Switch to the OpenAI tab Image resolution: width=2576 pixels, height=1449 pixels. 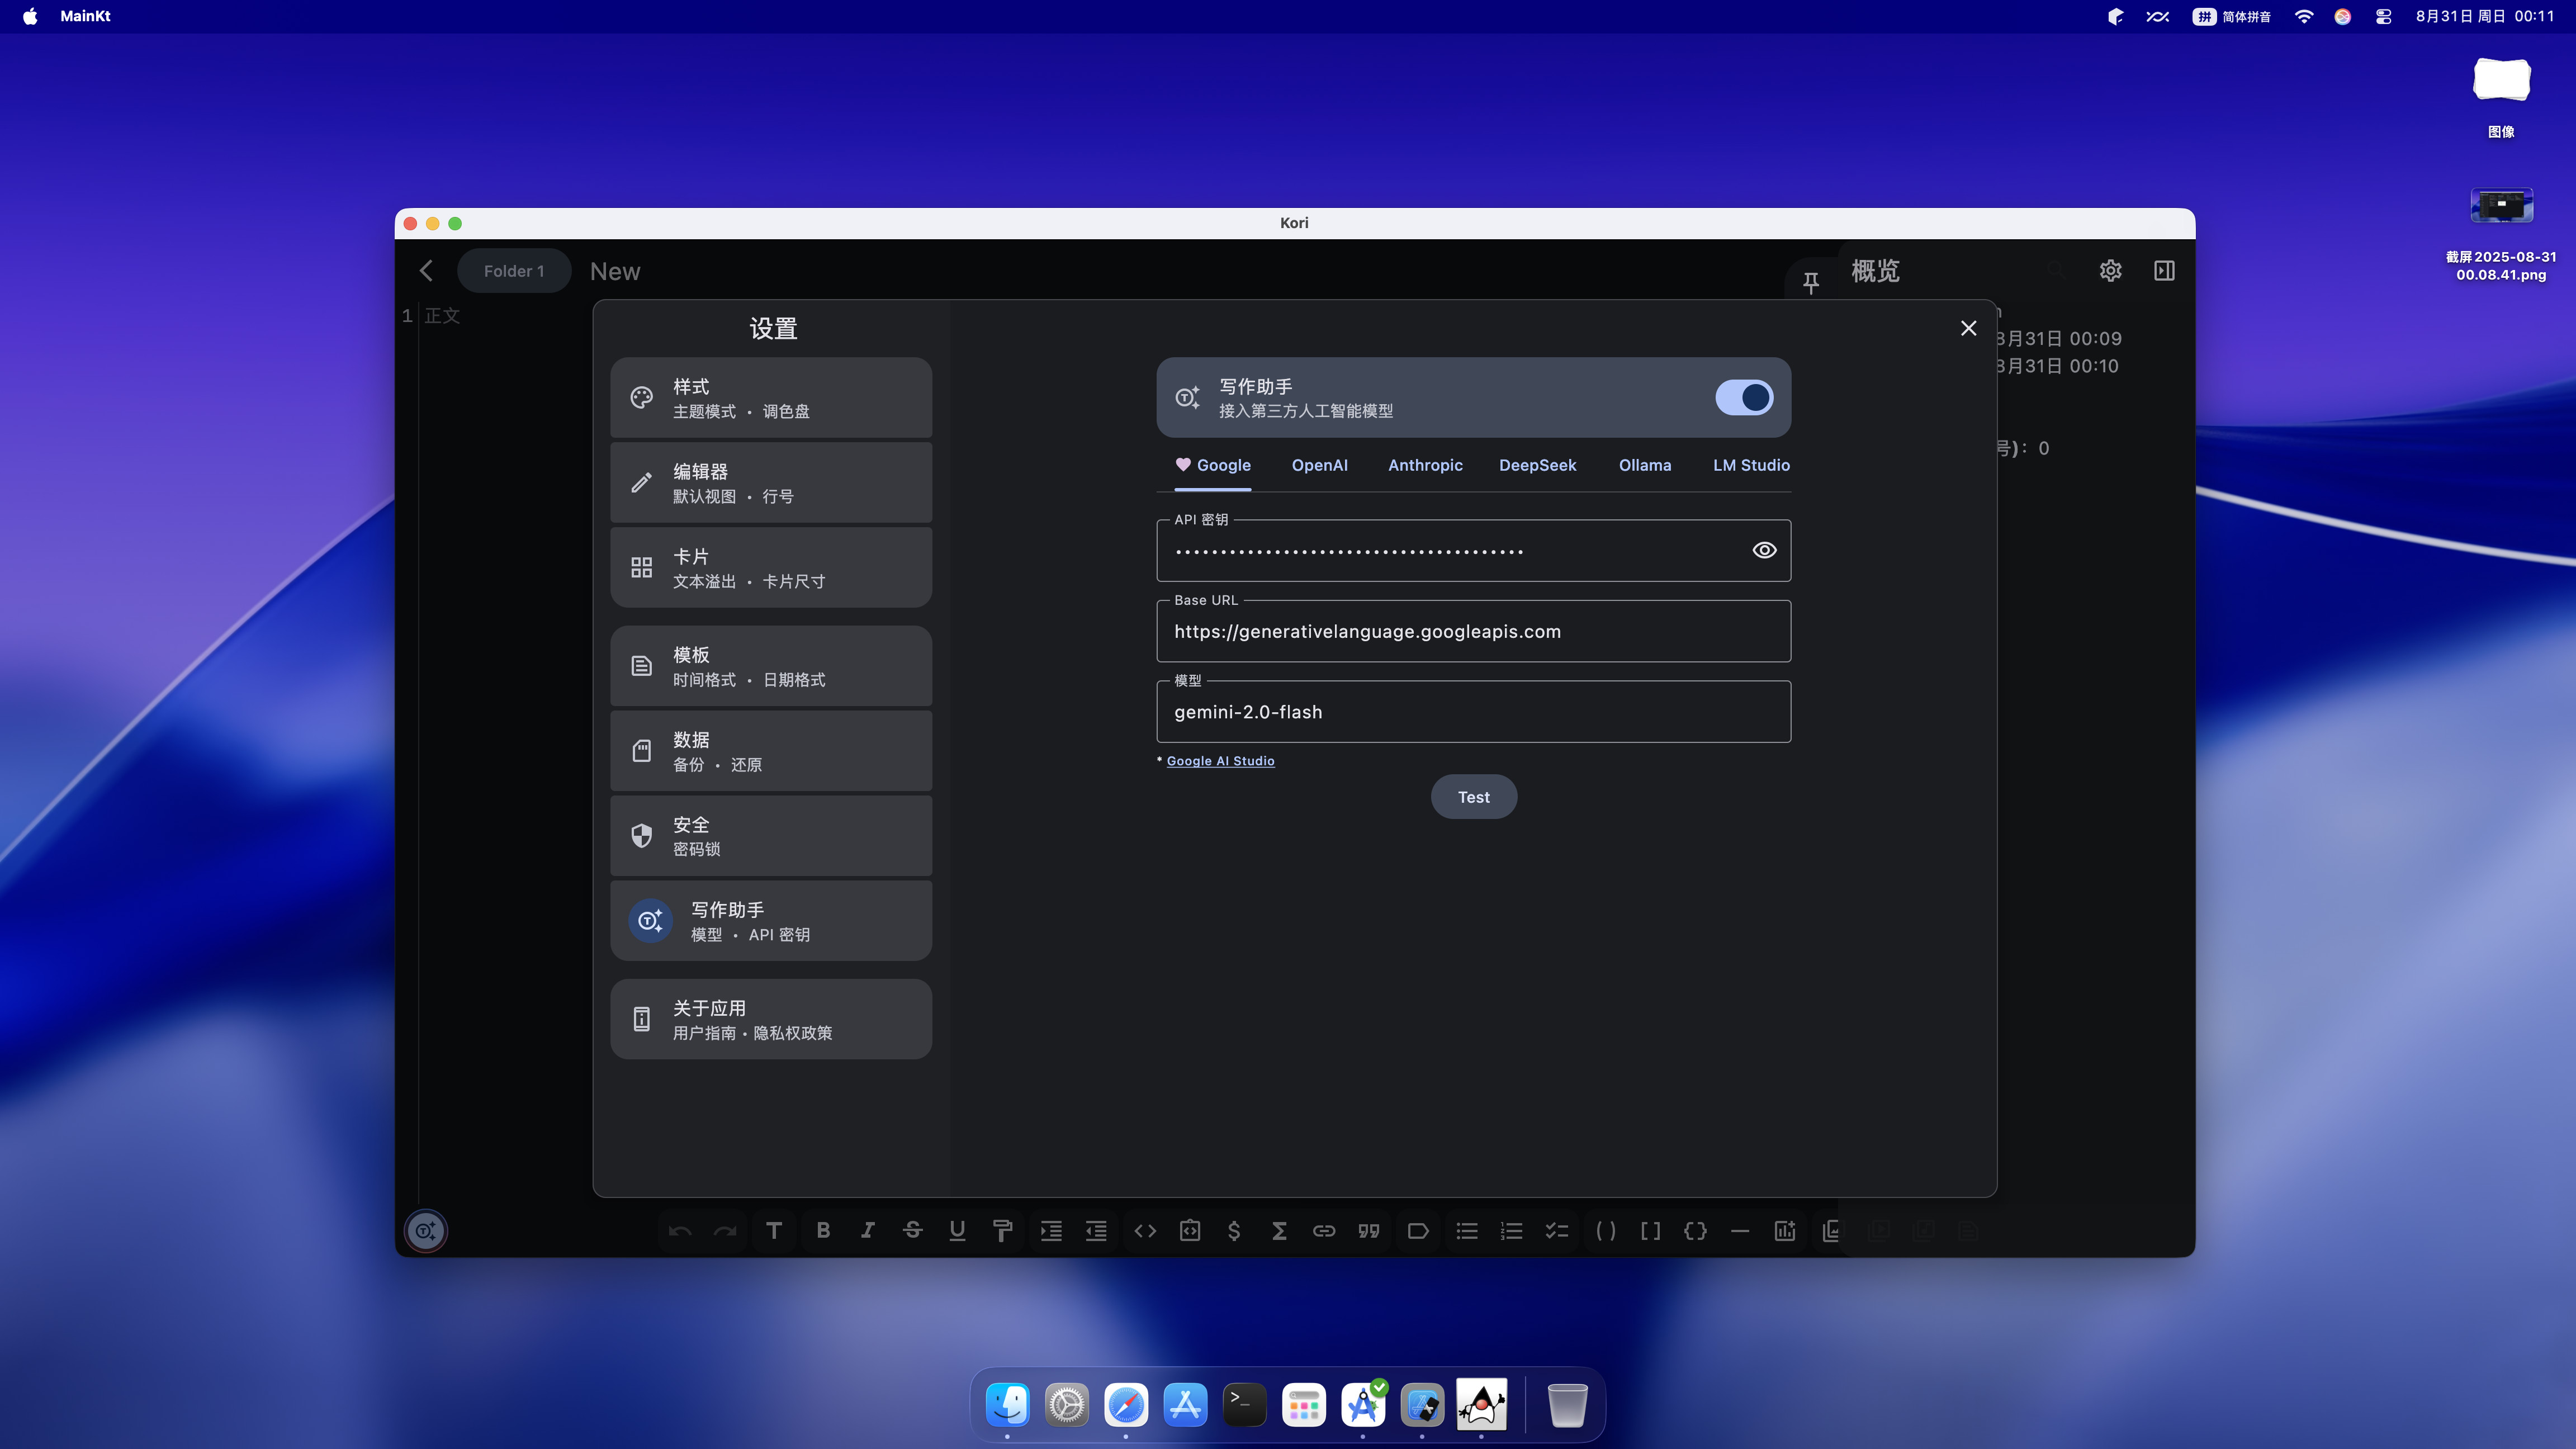click(x=1319, y=465)
